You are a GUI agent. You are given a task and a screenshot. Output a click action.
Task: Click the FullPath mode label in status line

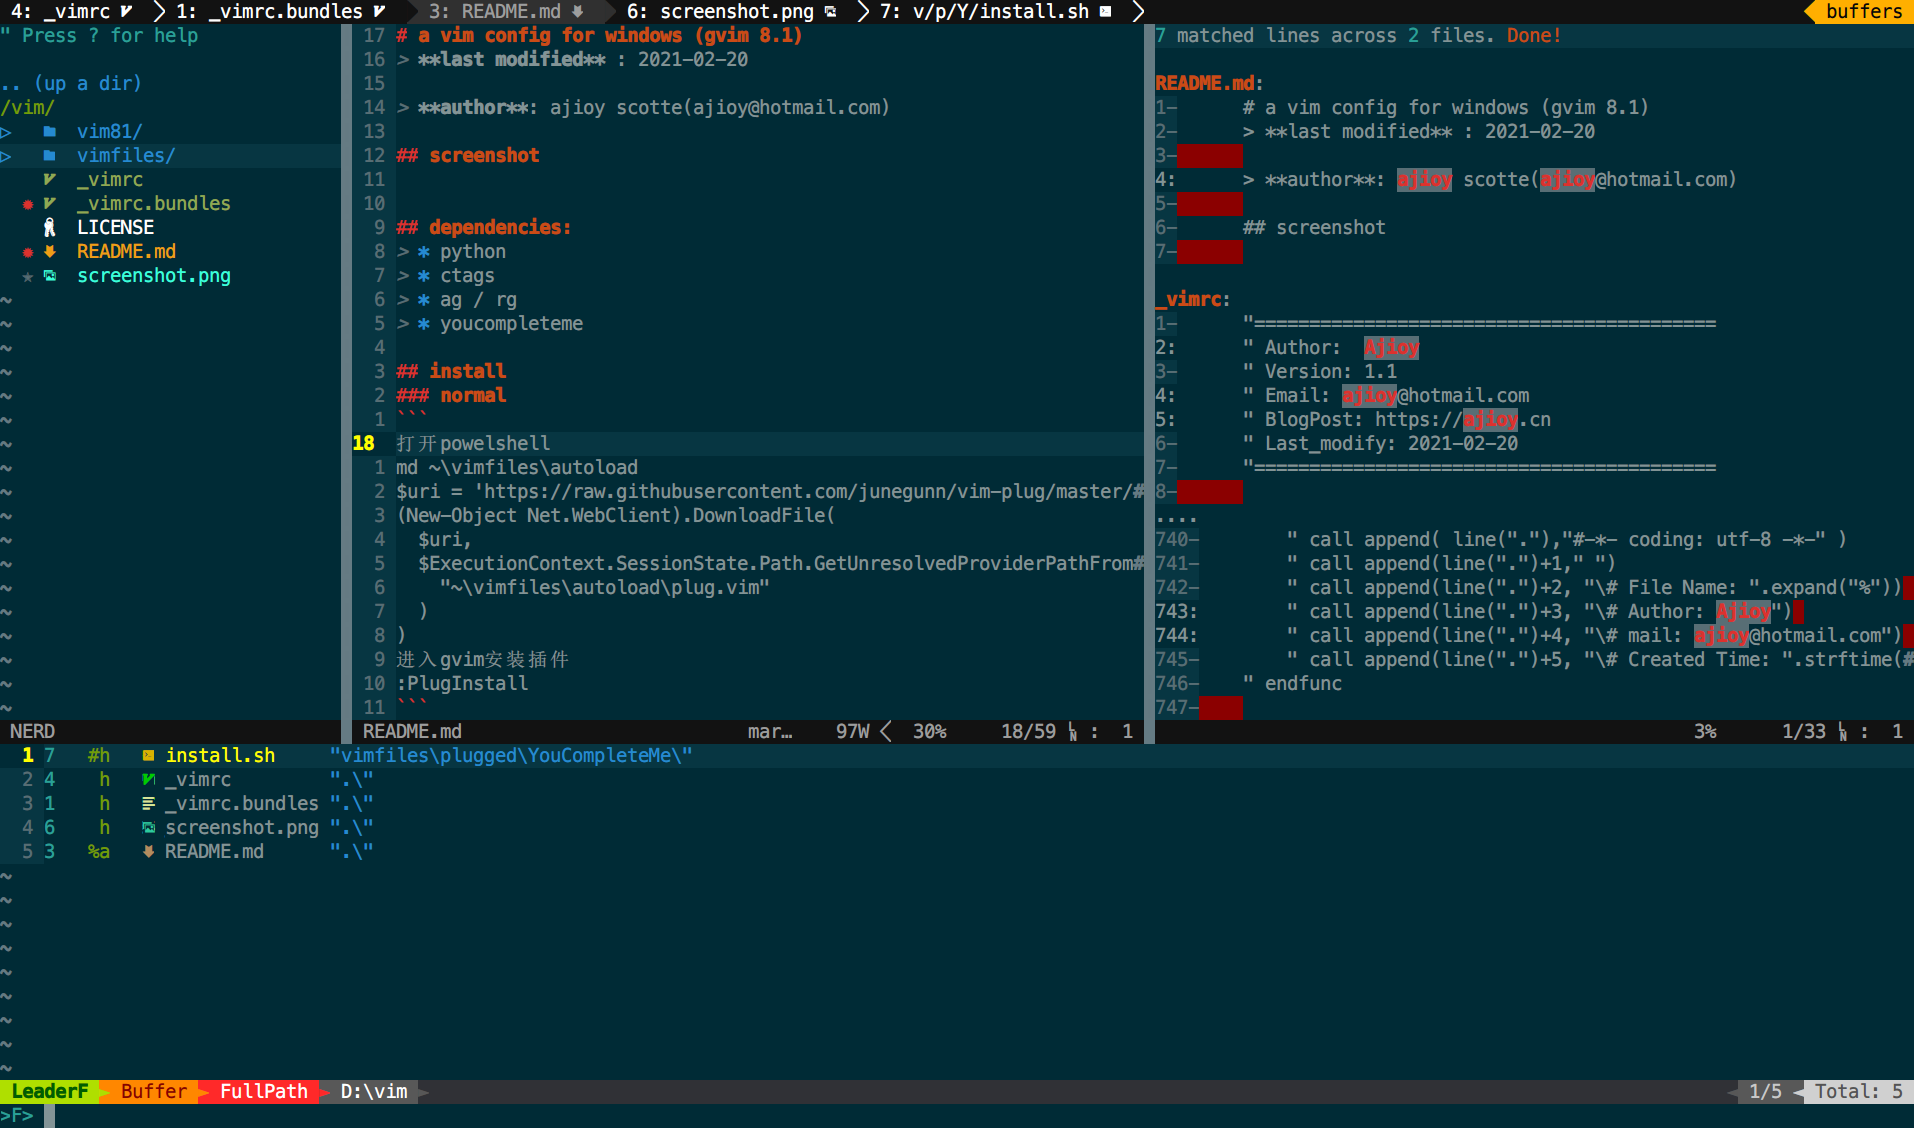coord(264,1092)
